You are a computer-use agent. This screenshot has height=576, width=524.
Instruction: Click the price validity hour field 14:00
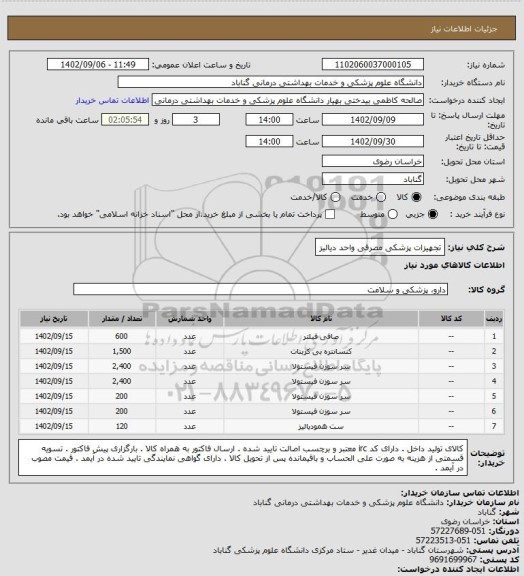point(269,142)
